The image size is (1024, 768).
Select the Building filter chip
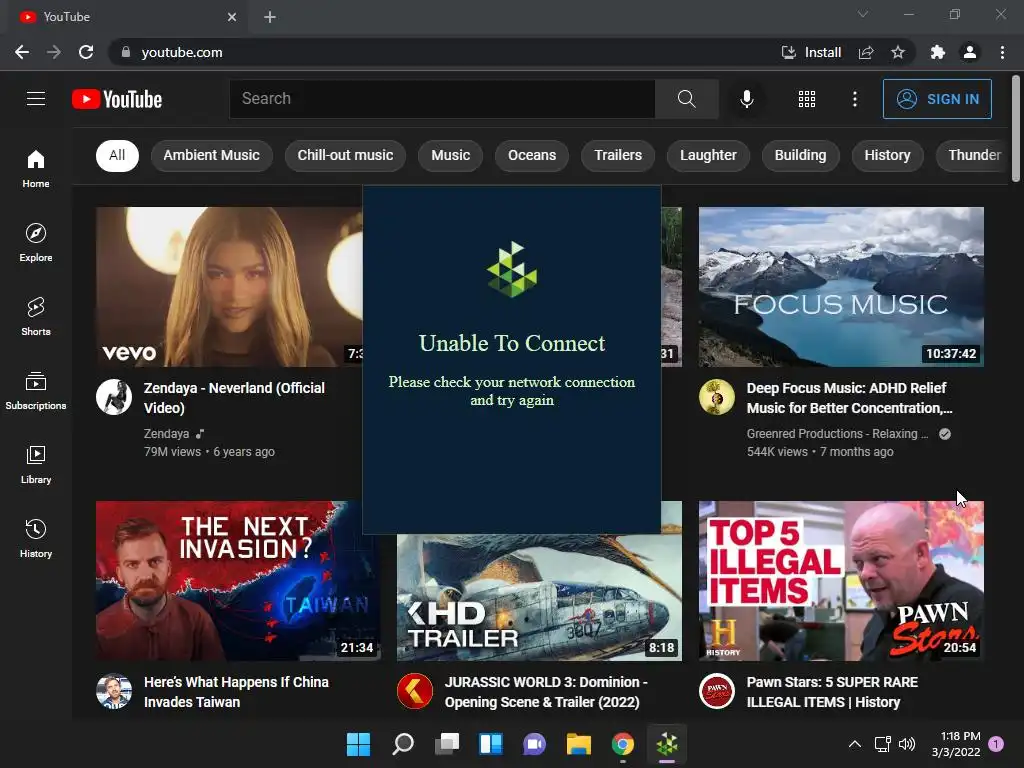point(801,155)
